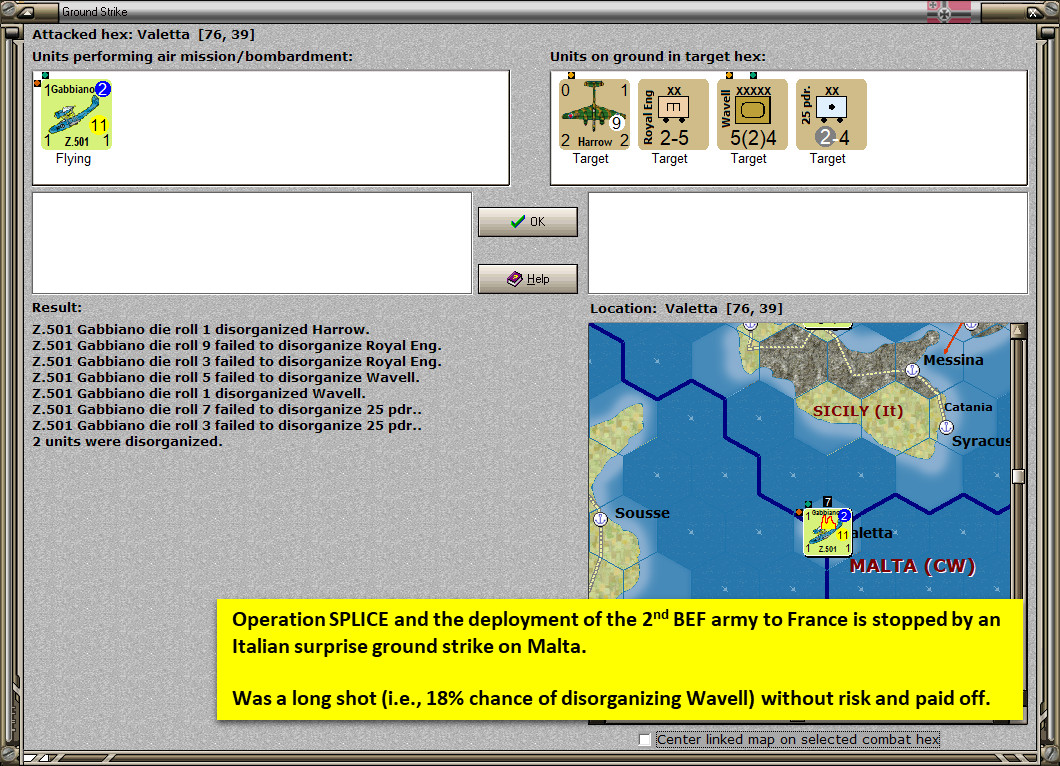This screenshot has height=766, width=1060.
Task: Click result line 'die roll 5 failed to disorganize Wavell'
Action: [226, 377]
